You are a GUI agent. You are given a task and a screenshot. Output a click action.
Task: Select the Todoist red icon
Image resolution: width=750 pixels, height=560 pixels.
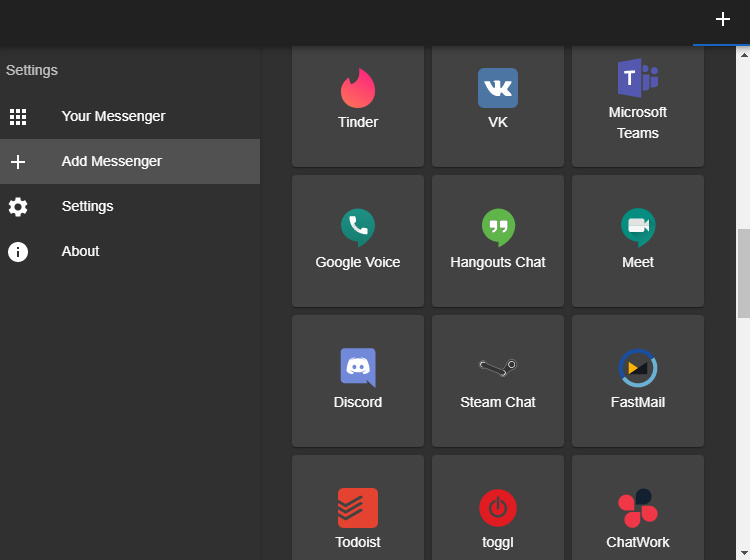click(x=358, y=508)
